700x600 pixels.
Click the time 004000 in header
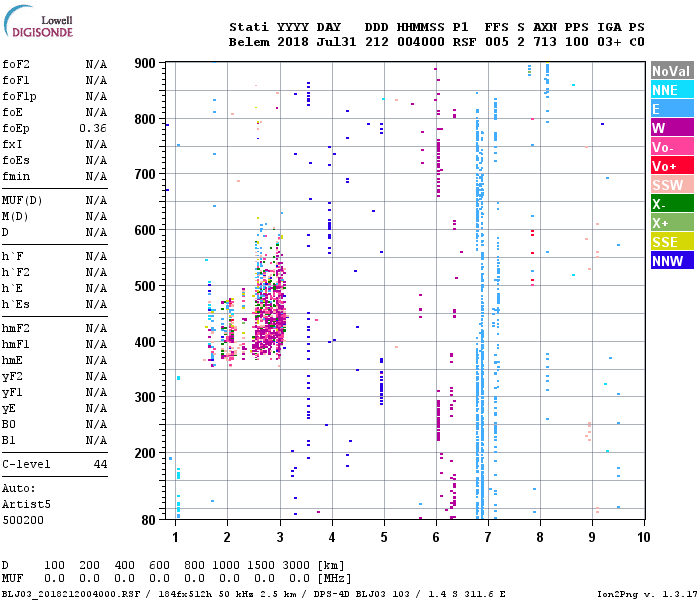[x=421, y=42]
